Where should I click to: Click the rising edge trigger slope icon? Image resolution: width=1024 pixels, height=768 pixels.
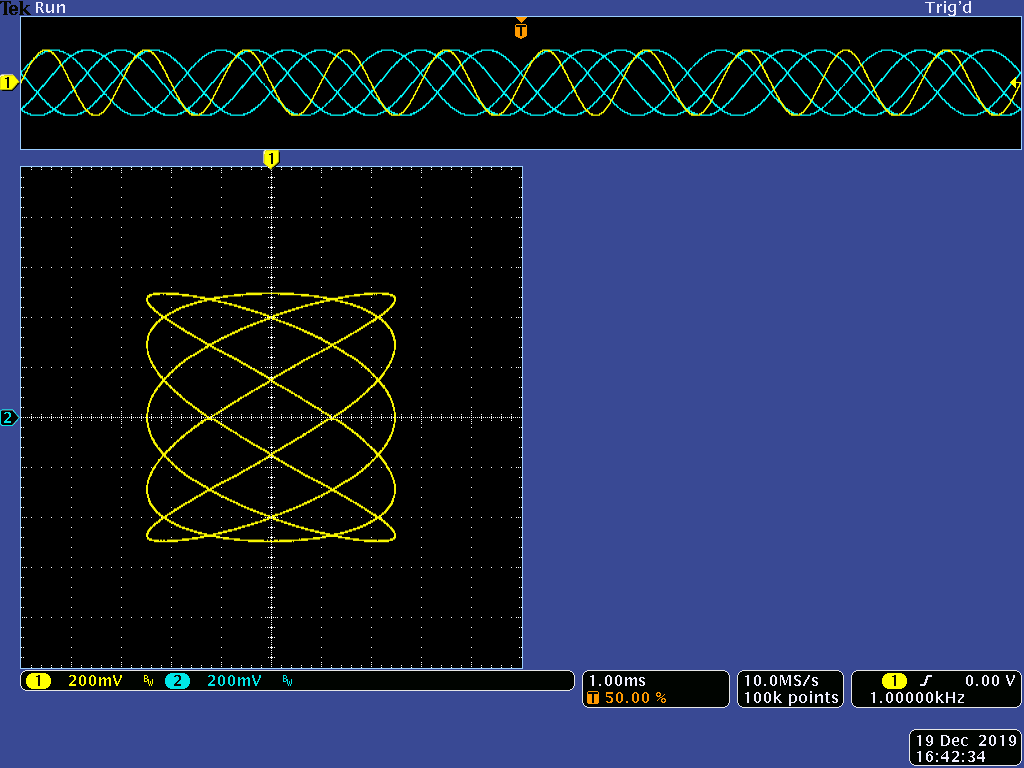[x=925, y=681]
